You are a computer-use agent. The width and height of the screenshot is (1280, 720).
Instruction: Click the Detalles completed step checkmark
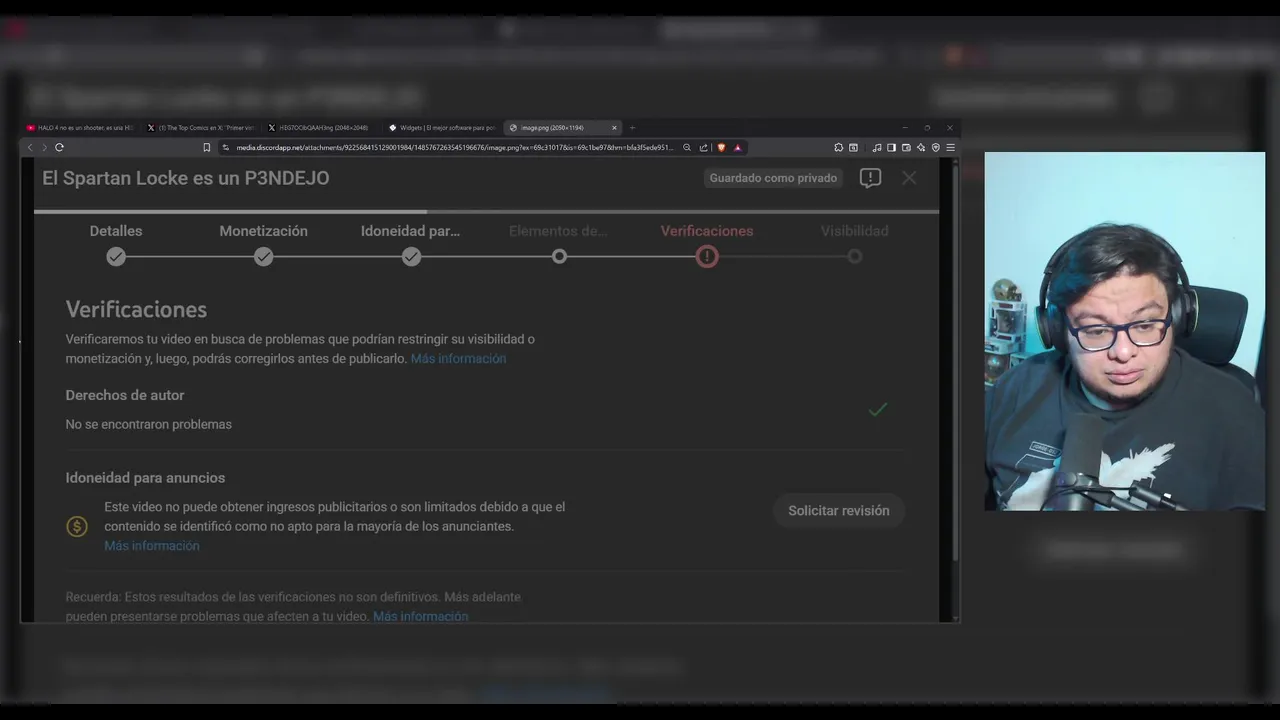[116, 257]
